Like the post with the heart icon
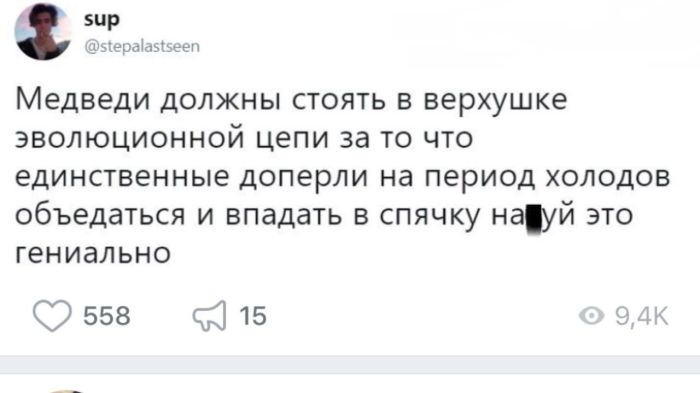Viewport: 700px width, 393px height. [52, 315]
